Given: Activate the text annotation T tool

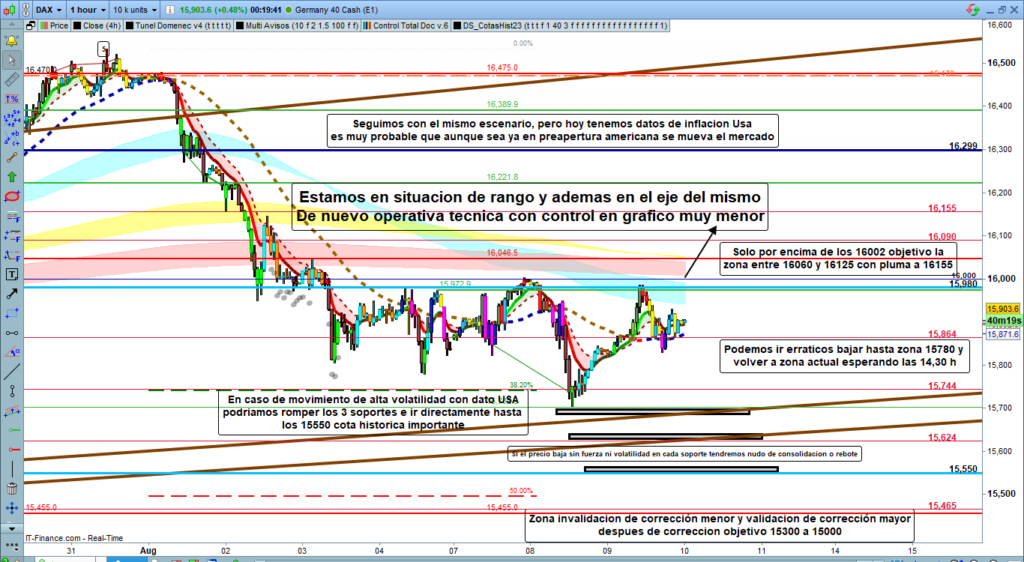Looking at the screenshot, I should [x=12, y=274].
